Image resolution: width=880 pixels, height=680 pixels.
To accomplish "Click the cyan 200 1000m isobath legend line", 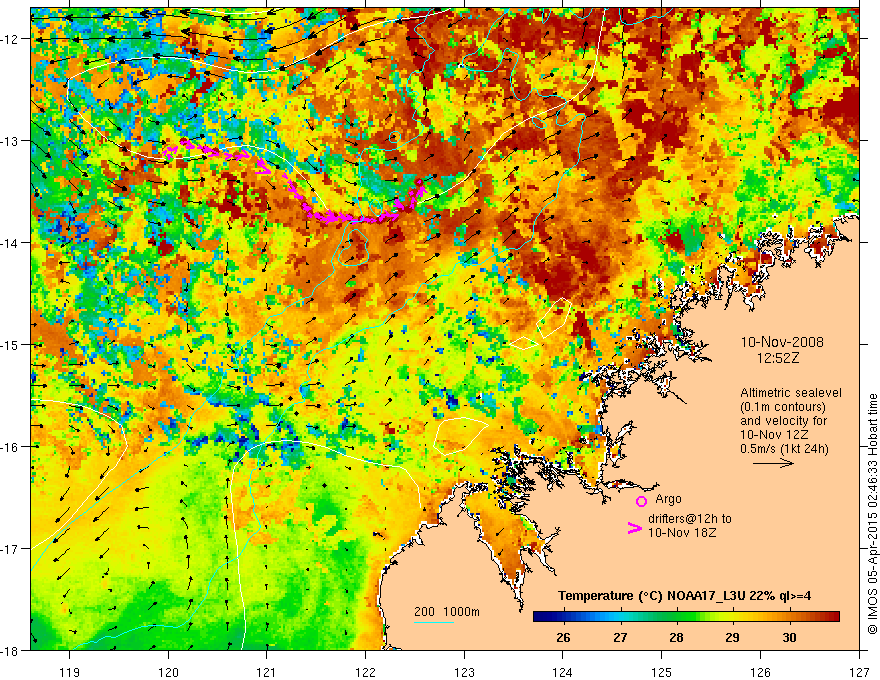I will point(434,622).
